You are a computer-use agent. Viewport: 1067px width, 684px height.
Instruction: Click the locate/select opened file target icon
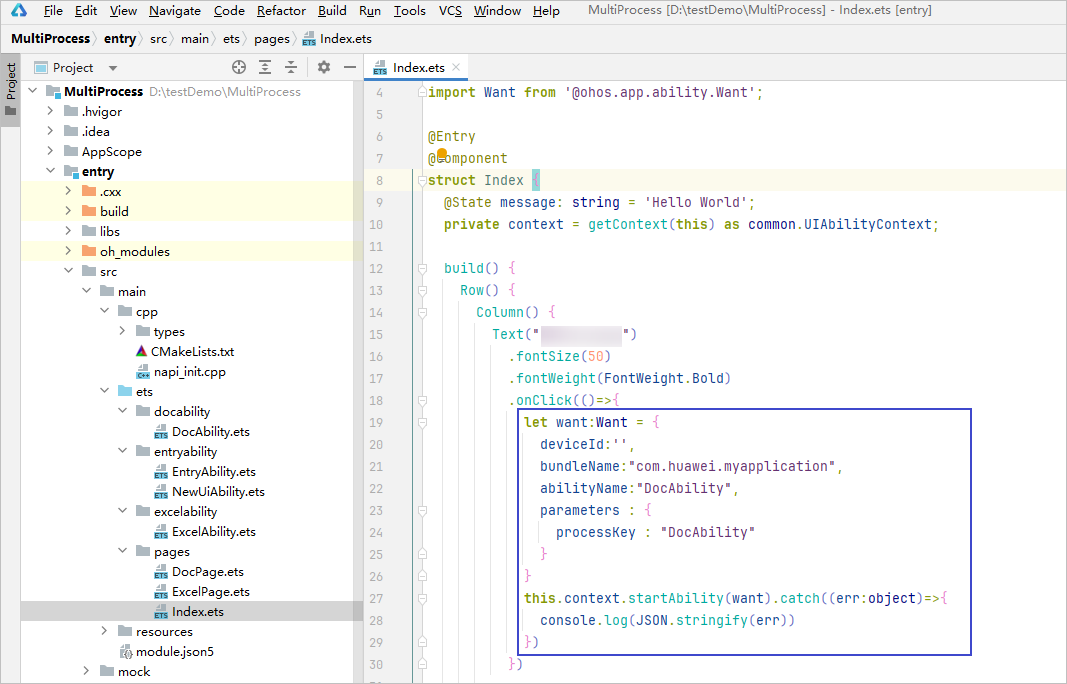tap(239, 67)
